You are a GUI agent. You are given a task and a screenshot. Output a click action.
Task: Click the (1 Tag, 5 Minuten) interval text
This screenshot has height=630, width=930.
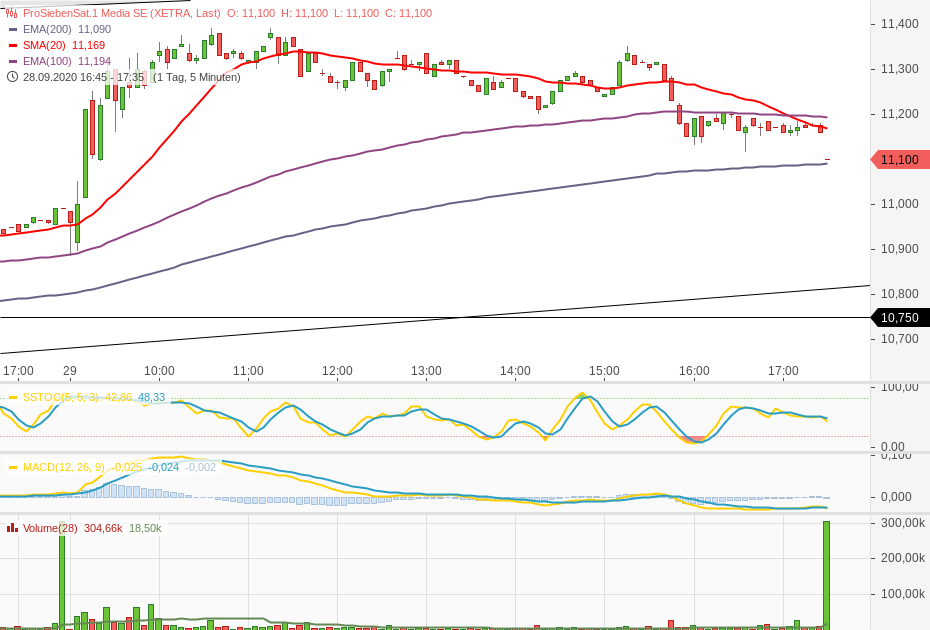pyautogui.click(x=198, y=77)
